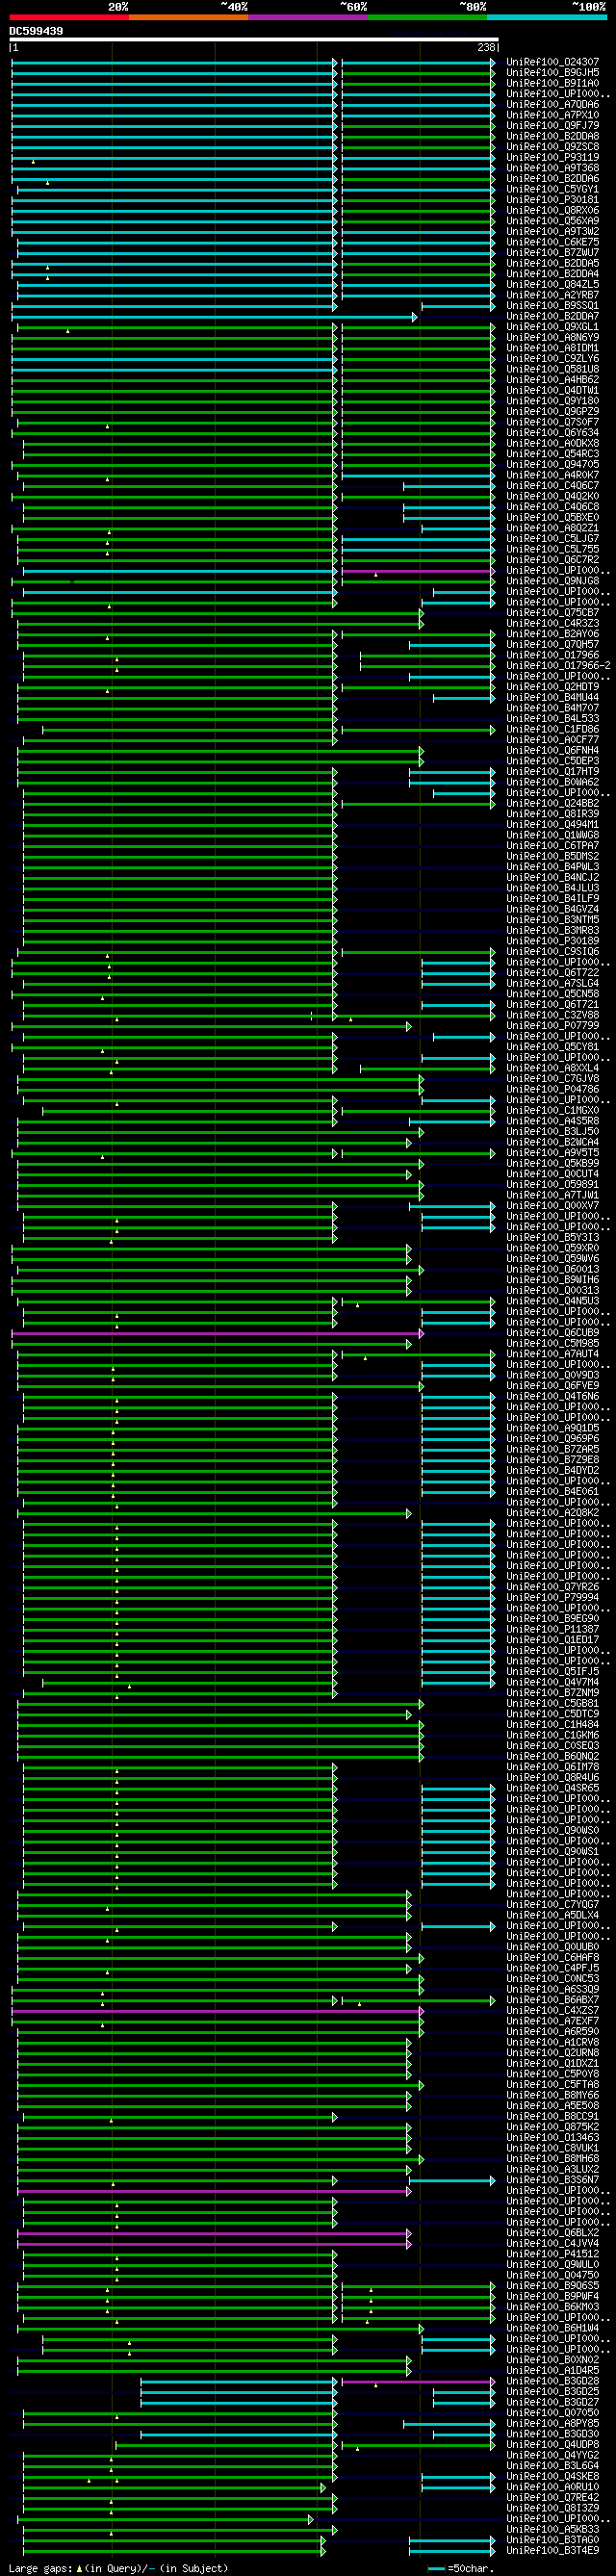This screenshot has height=2576, width=616.
Task: Click the white query sequence bar
Action: [254, 40]
